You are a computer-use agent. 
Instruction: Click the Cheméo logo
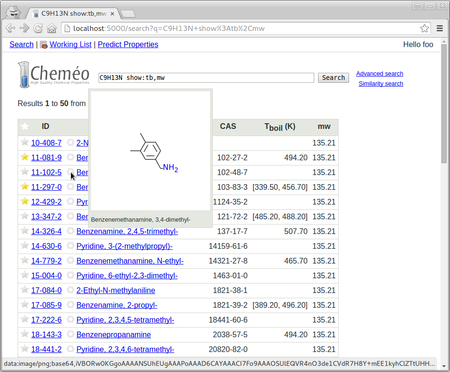[x=53, y=75]
